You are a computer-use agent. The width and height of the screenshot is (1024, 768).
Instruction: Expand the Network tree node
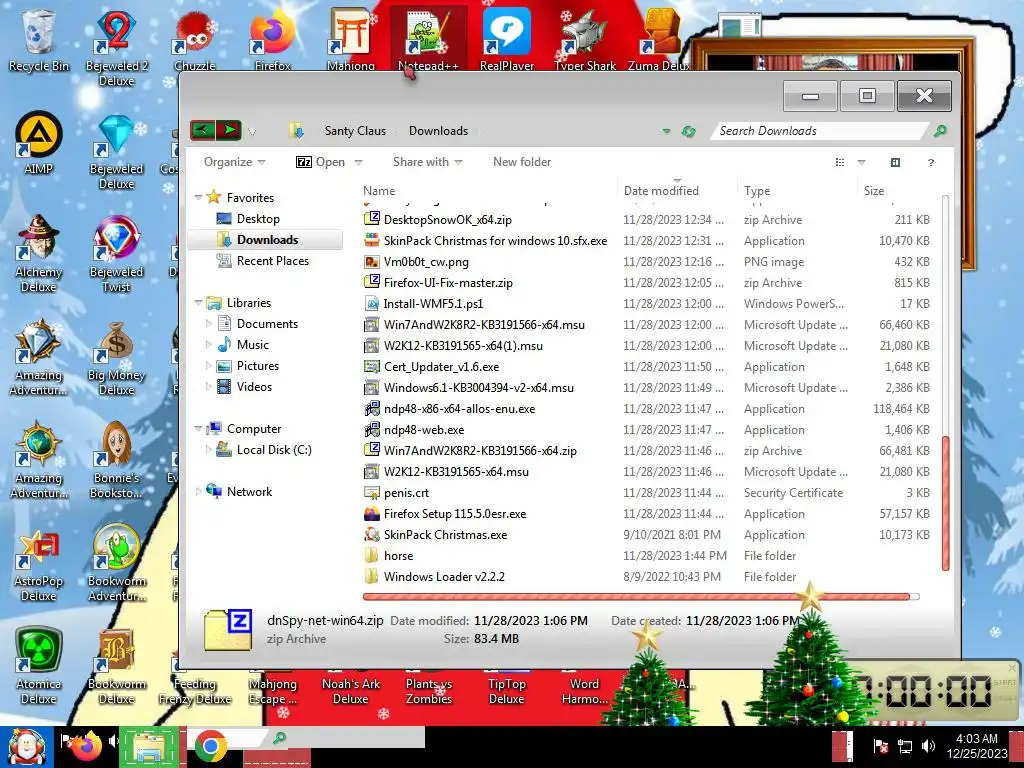[x=198, y=492]
